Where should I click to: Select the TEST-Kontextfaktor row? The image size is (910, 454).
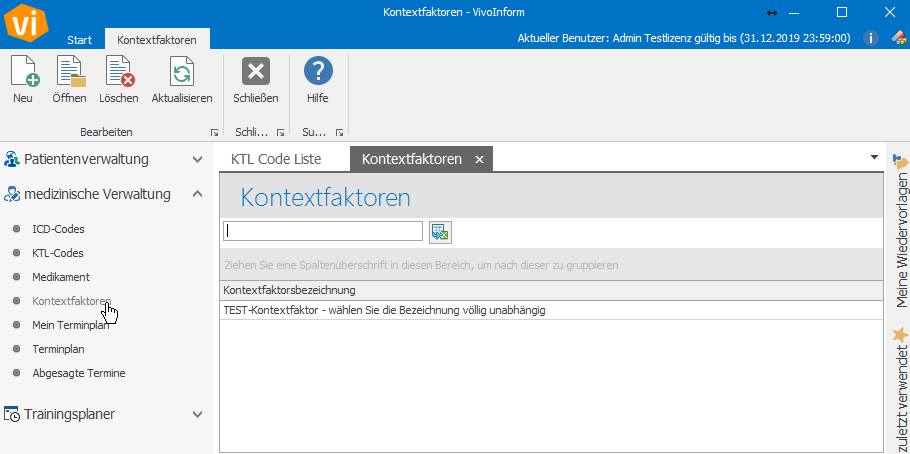point(551,311)
